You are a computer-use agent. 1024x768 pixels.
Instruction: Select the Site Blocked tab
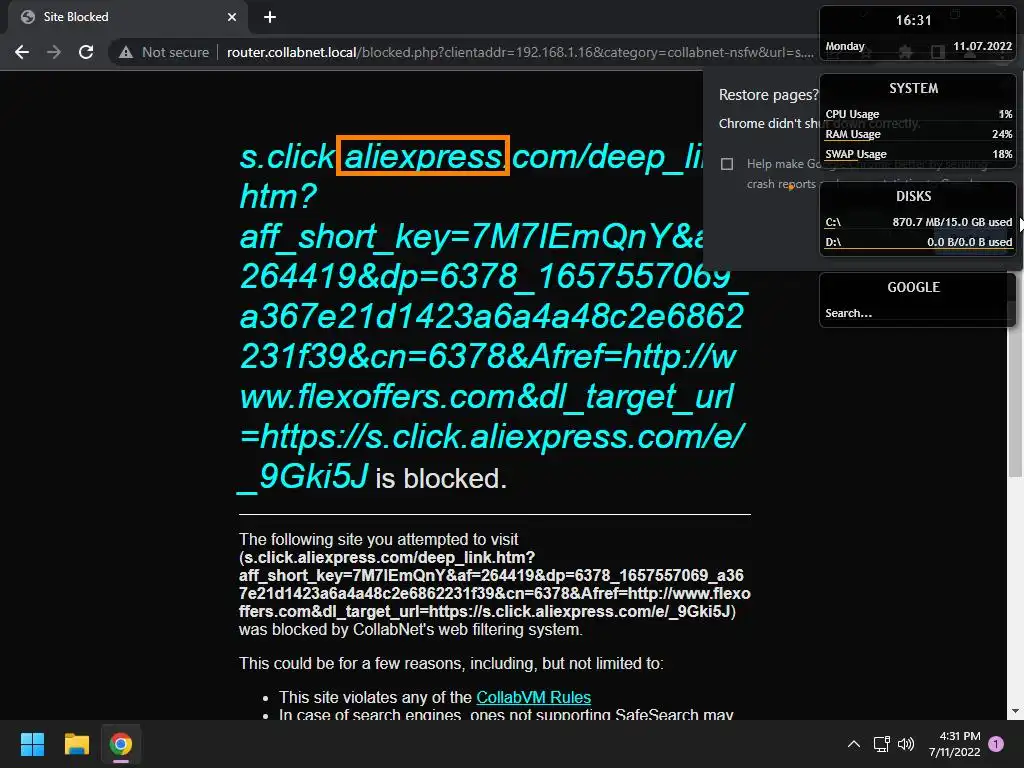[x=126, y=18]
